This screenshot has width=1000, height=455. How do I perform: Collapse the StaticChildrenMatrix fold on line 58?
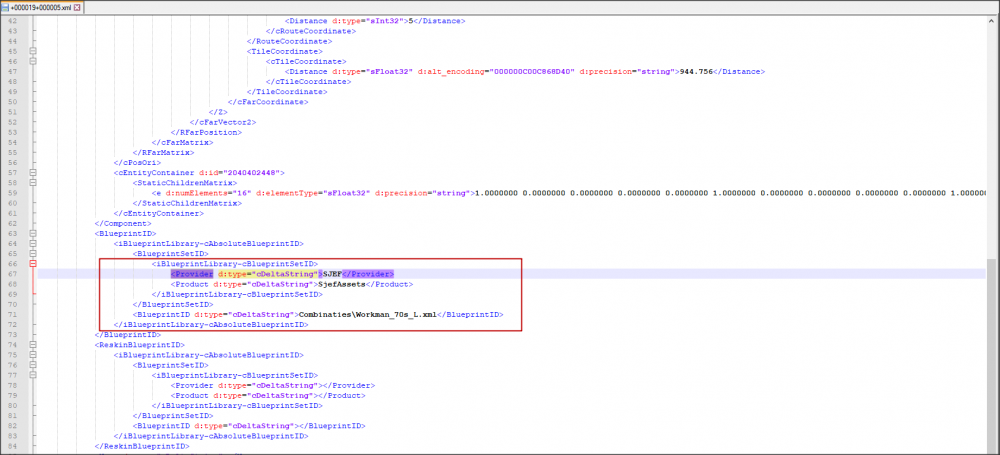tap(33, 182)
